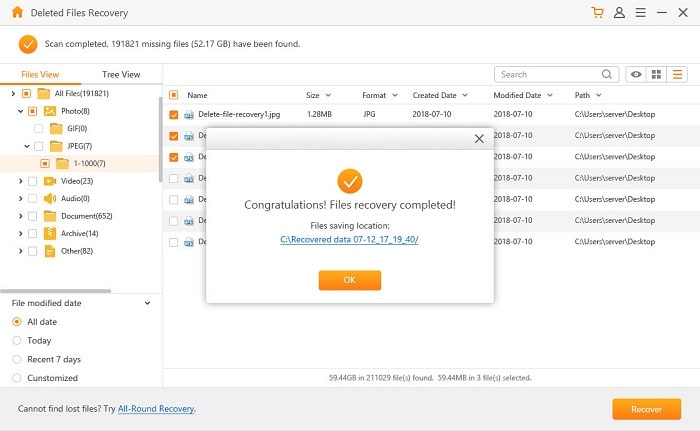Click the Audio speaker icon

[x=50, y=198]
